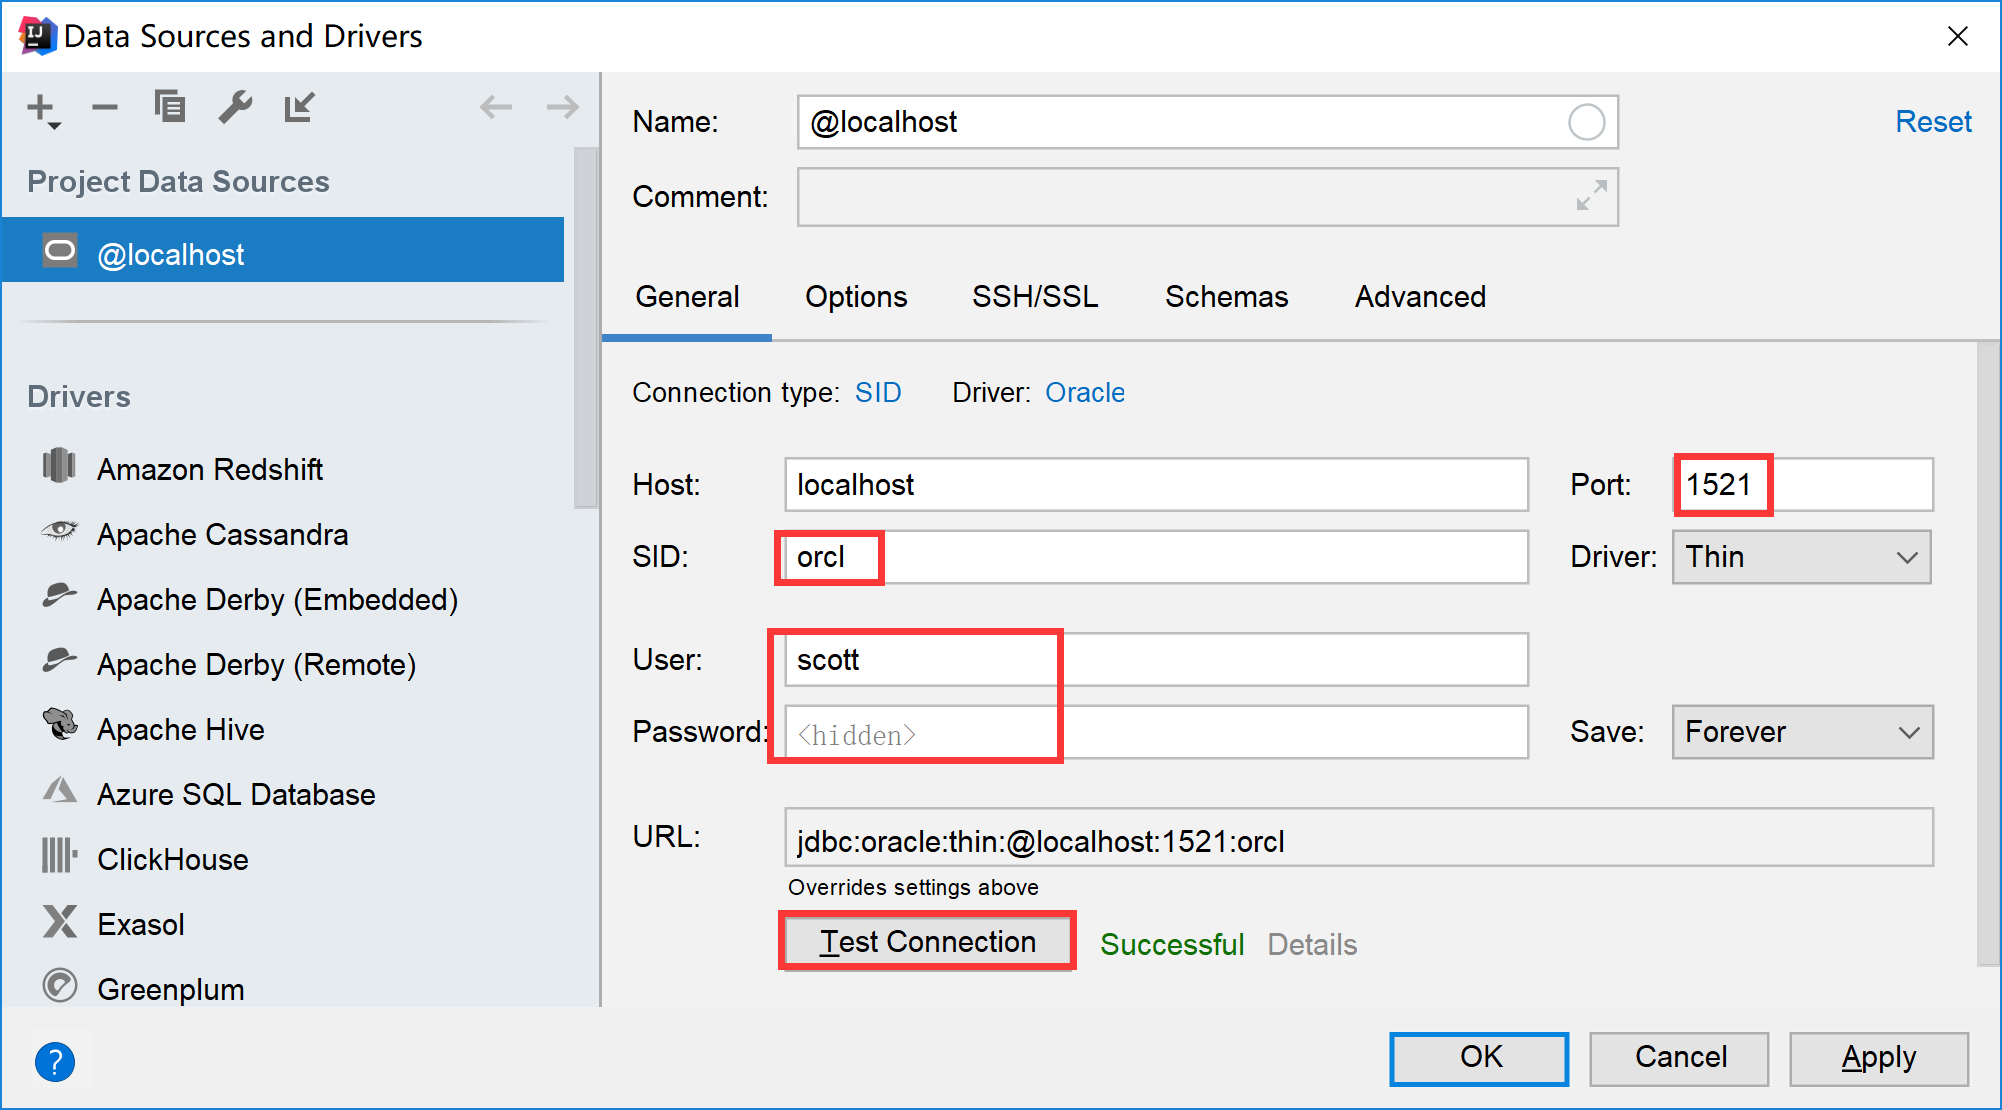The image size is (2002, 1110).
Task: Click the Apply button
Action: (1878, 1058)
